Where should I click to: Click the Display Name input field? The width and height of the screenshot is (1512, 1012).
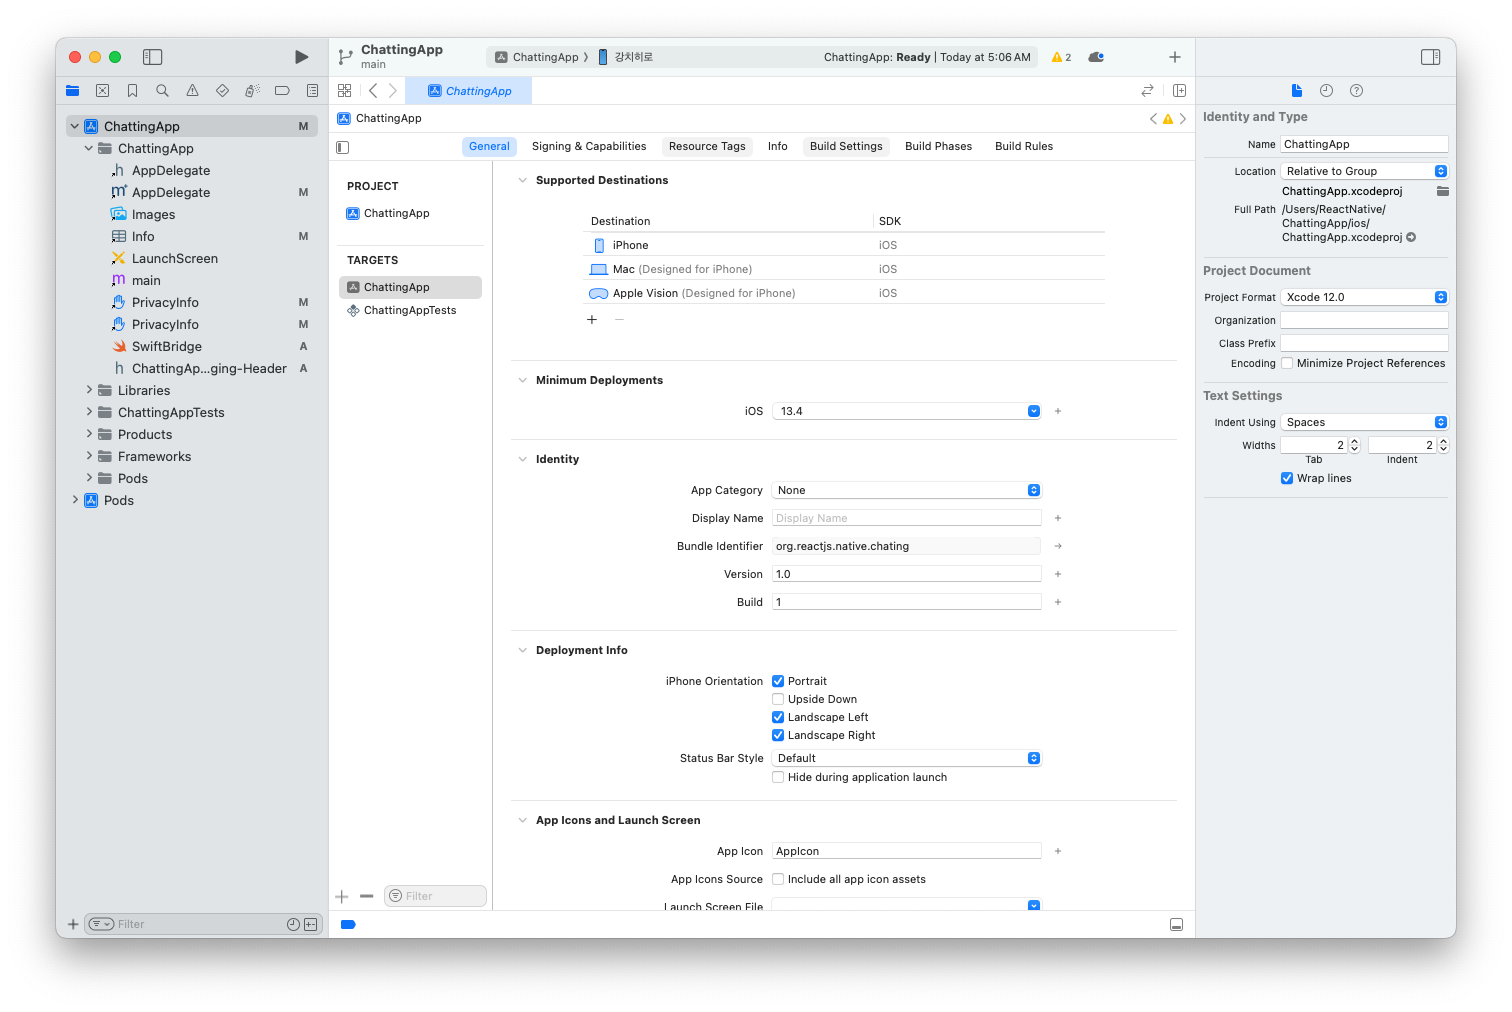[x=906, y=518]
